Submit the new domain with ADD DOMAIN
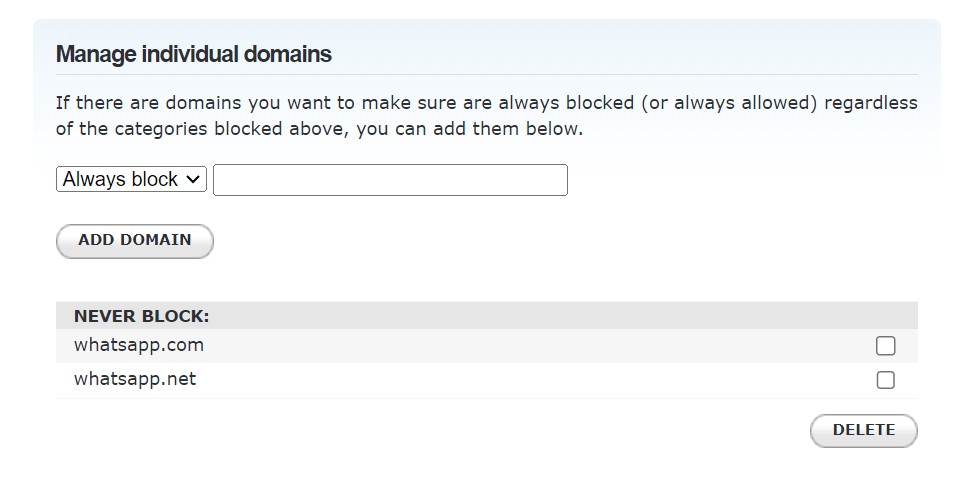The image size is (970, 495). tap(135, 241)
